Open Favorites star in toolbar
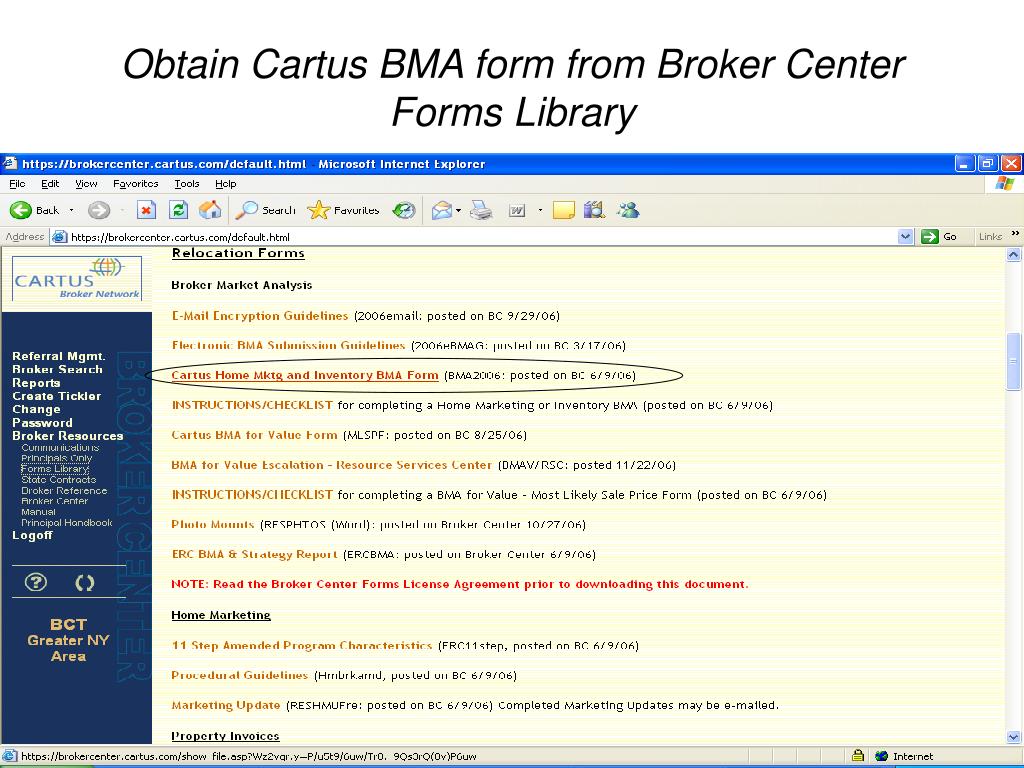Viewport: 1024px width, 768px height. click(318, 210)
